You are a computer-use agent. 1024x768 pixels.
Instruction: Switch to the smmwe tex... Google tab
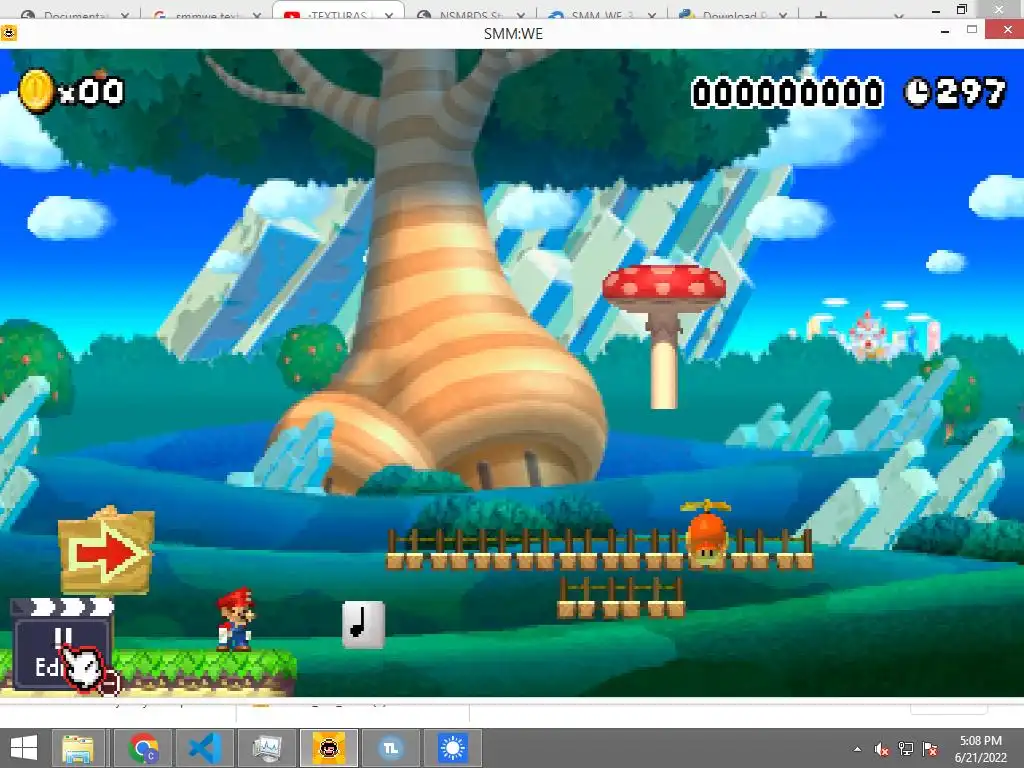tap(208, 14)
